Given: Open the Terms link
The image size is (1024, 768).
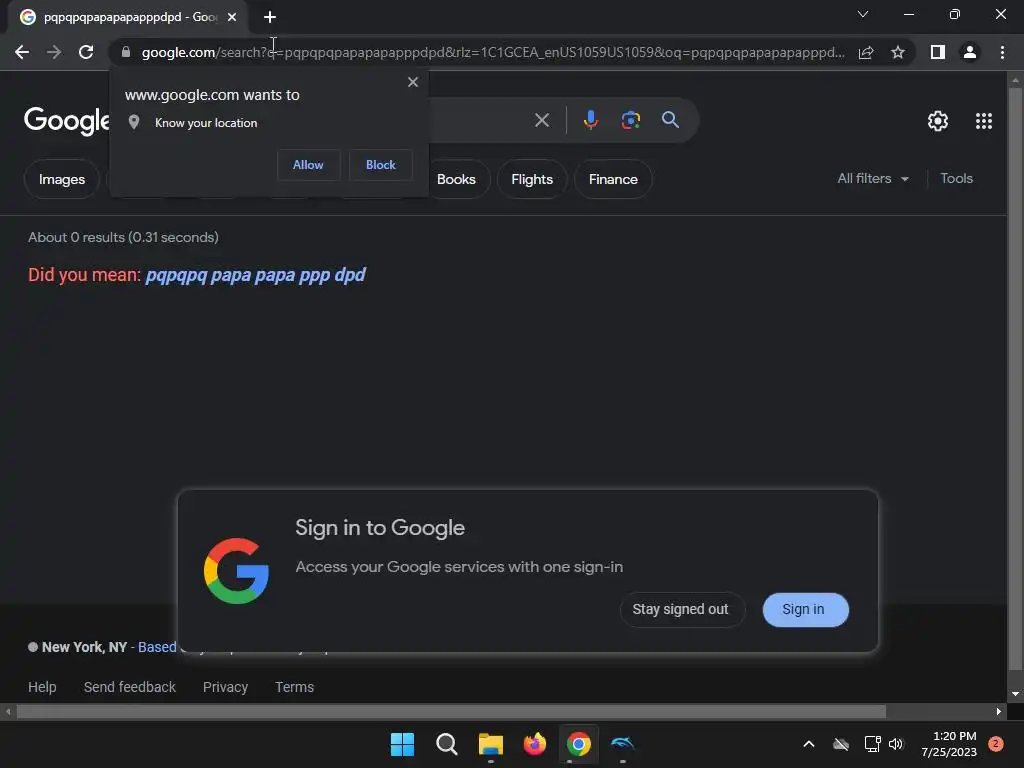Looking at the screenshot, I should (x=294, y=687).
